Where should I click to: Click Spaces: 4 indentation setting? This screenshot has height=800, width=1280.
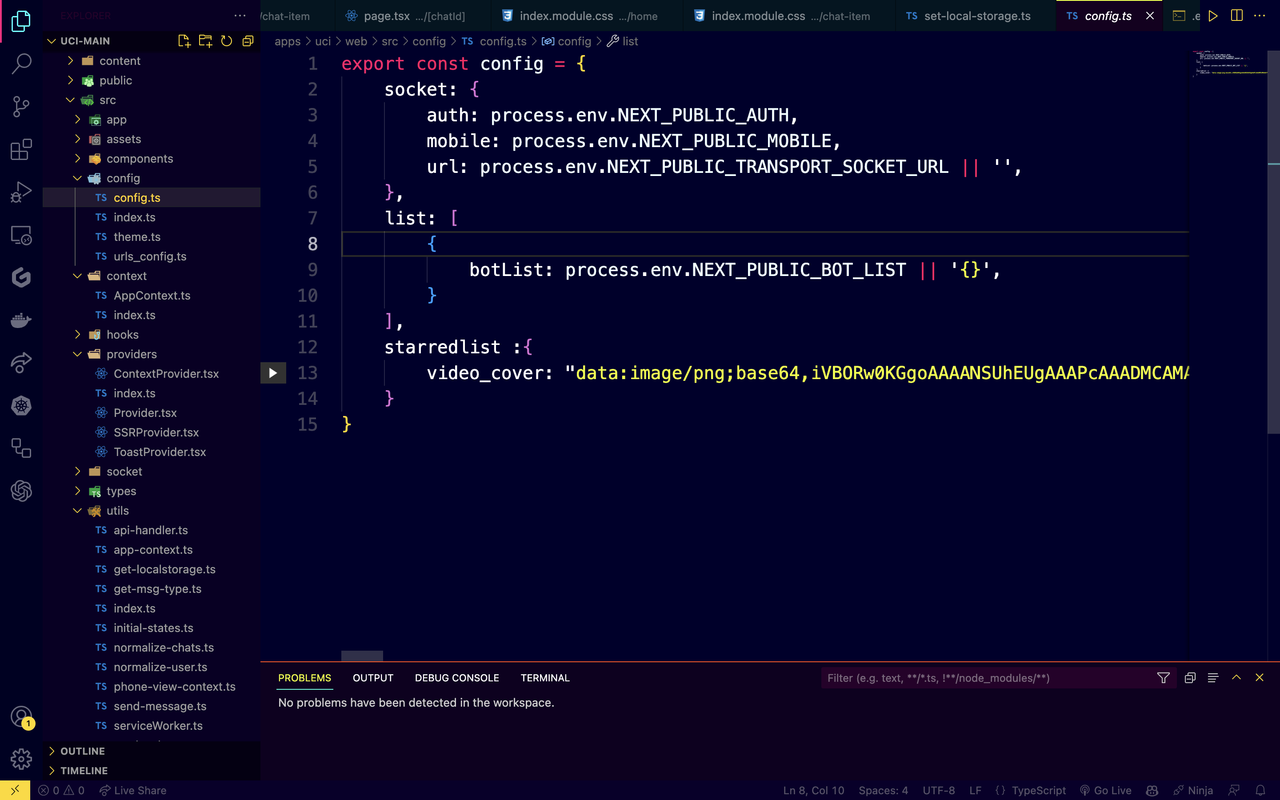click(x=883, y=790)
